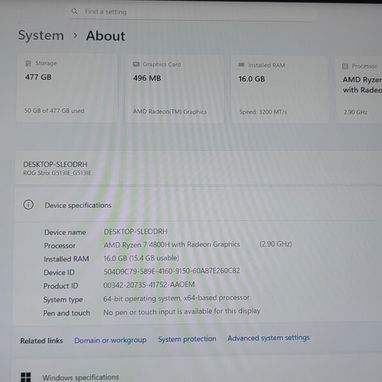This screenshot has height=382, width=382.
Task: Select the Product ID value 00342-20735
Action: [149, 285]
